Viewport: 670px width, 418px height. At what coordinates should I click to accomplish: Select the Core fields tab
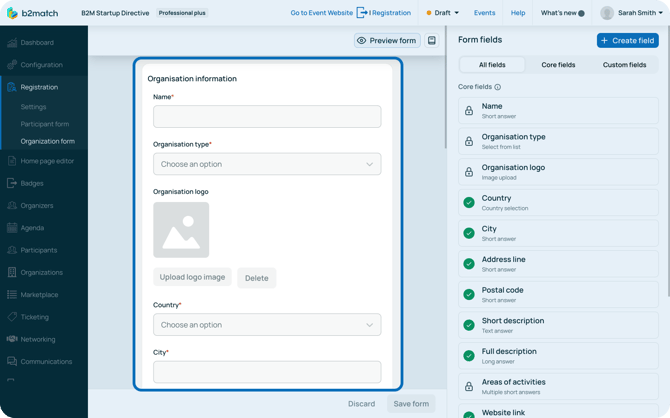(x=558, y=65)
